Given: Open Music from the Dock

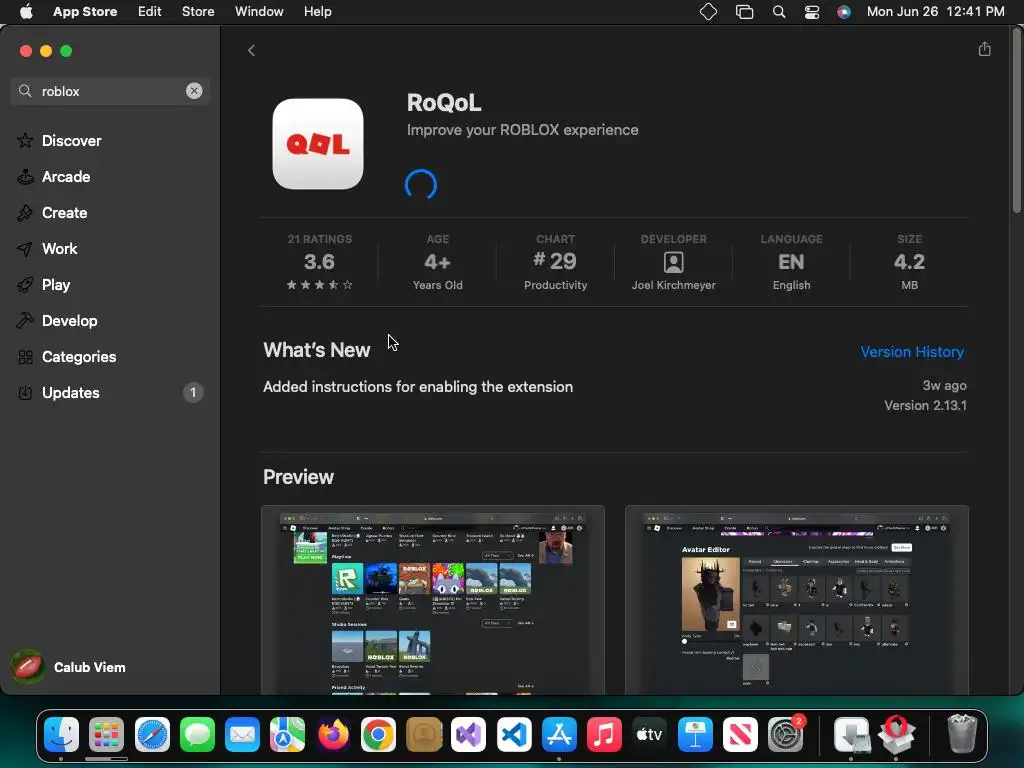Looking at the screenshot, I should coord(604,735).
